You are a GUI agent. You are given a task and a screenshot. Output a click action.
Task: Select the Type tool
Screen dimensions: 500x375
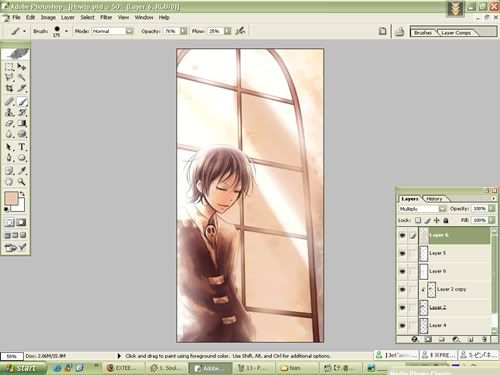click(x=22, y=147)
